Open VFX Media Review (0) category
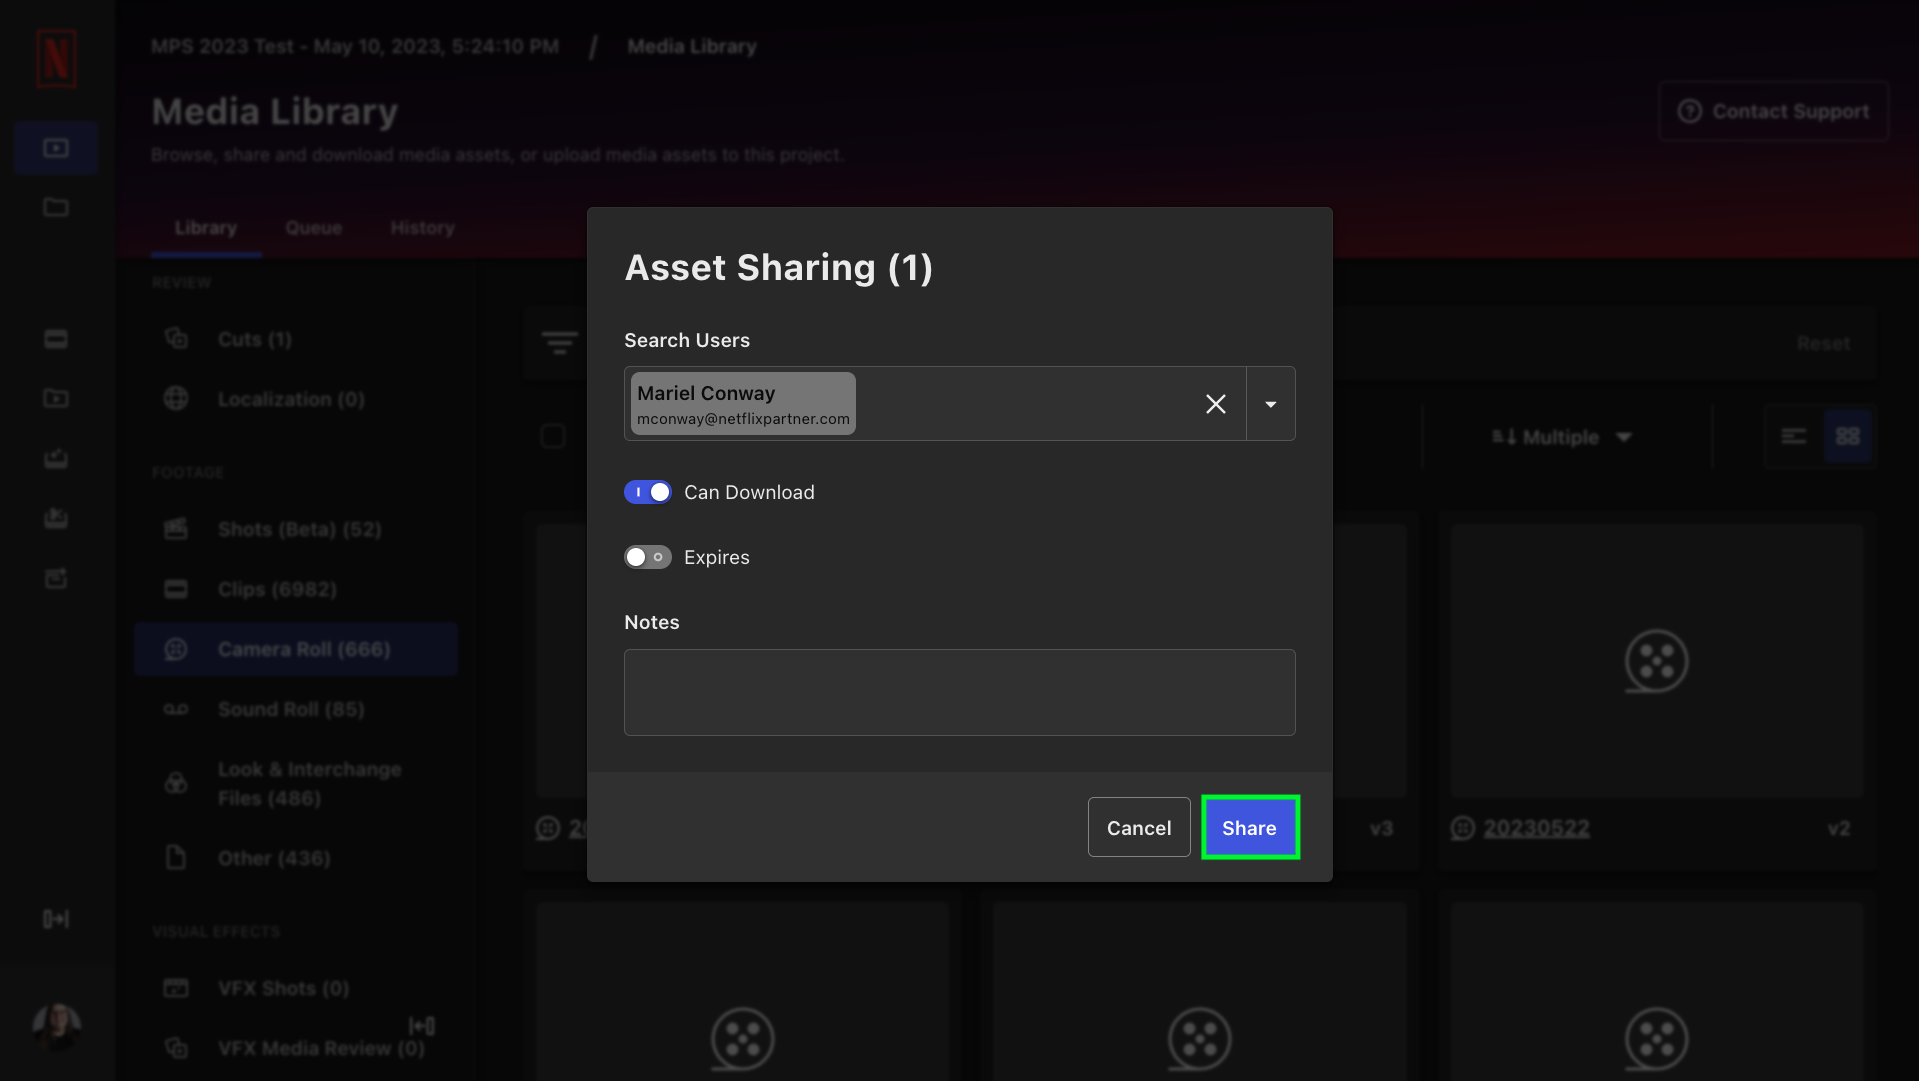The height and width of the screenshot is (1081, 1919). pyautogui.click(x=296, y=1048)
